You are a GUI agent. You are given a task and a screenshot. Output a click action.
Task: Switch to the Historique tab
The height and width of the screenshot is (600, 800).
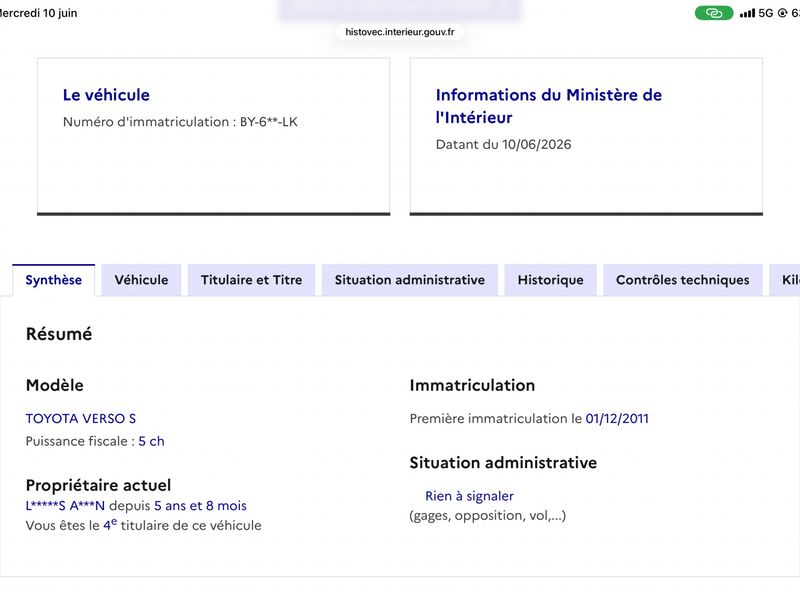pos(551,280)
